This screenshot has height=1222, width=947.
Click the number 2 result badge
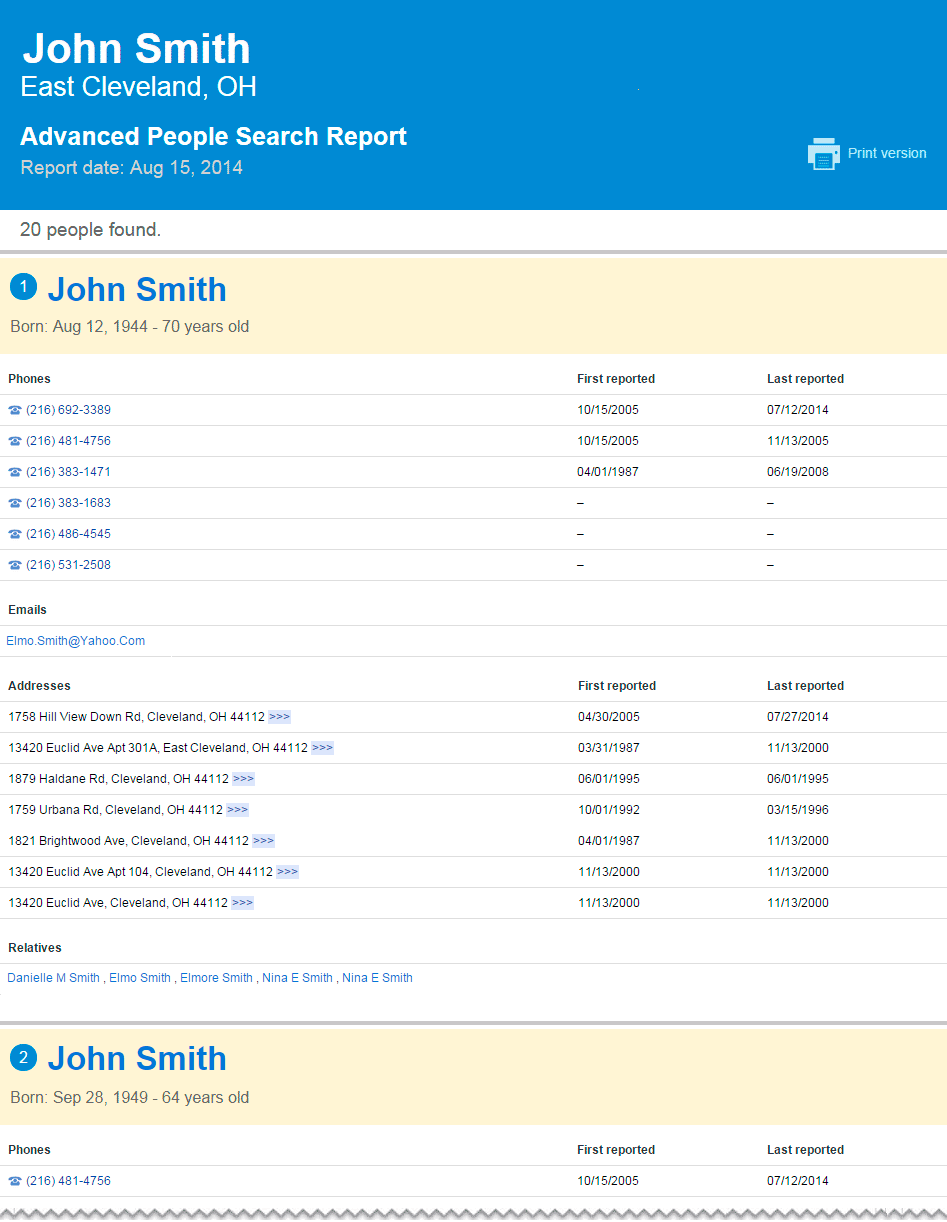(x=23, y=1057)
